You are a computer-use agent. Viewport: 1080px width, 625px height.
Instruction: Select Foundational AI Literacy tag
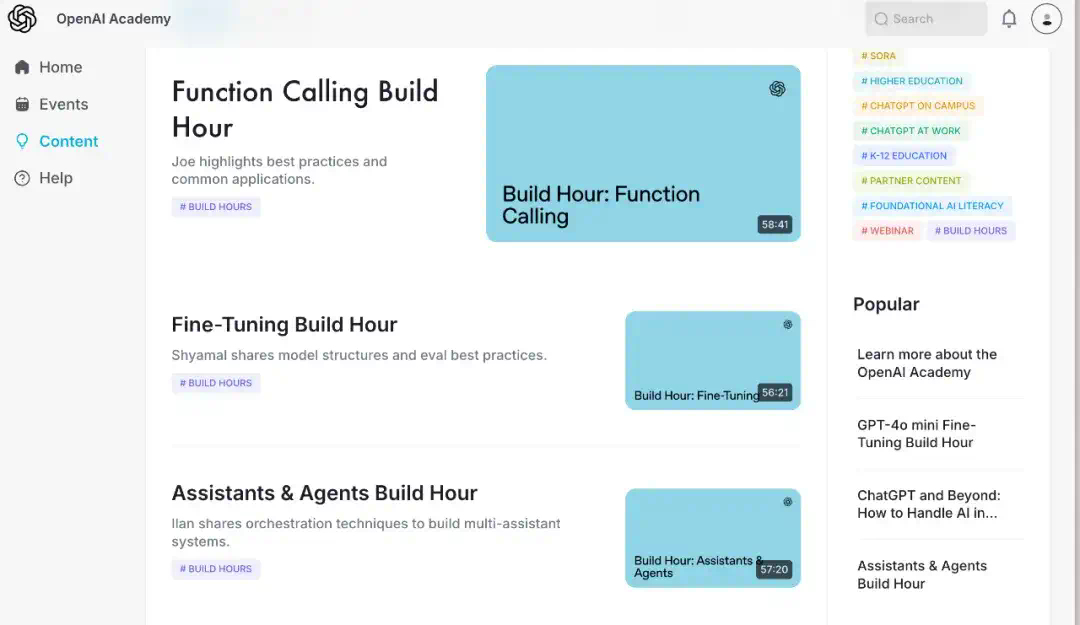(932, 205)
